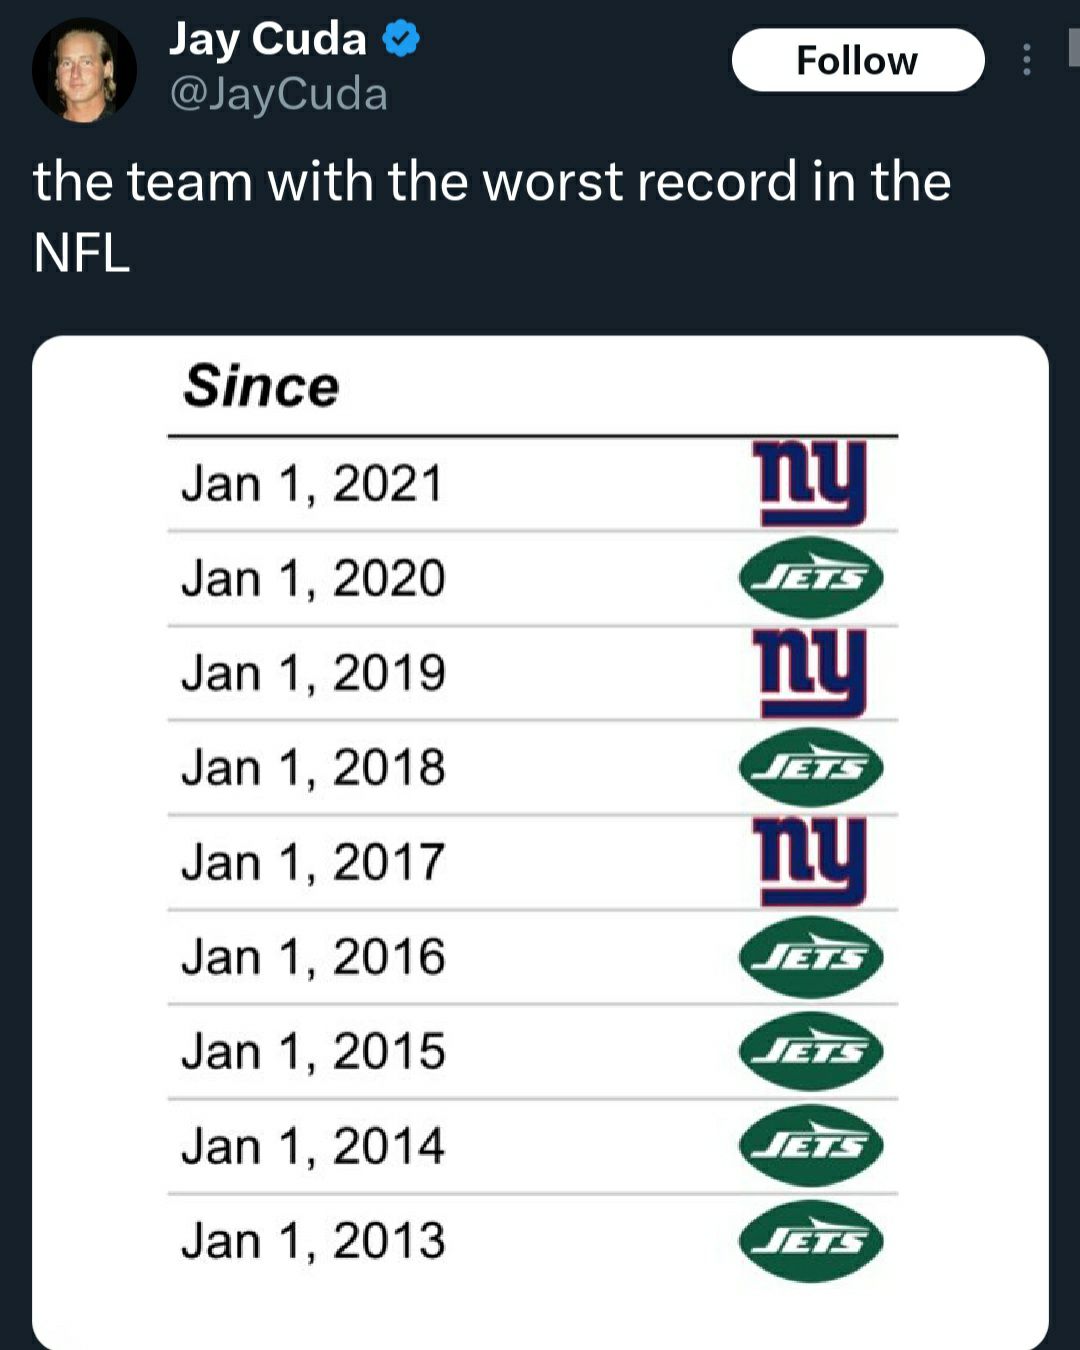This screenshot has width=1080, height=1350.
Task: Click the Since column header
Action: click(x=261, y=386)
